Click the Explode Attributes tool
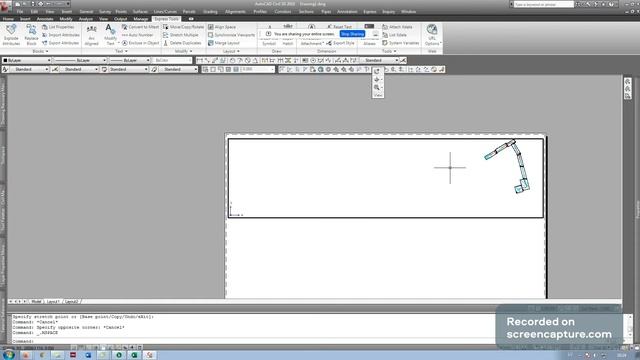 point(11,35)
